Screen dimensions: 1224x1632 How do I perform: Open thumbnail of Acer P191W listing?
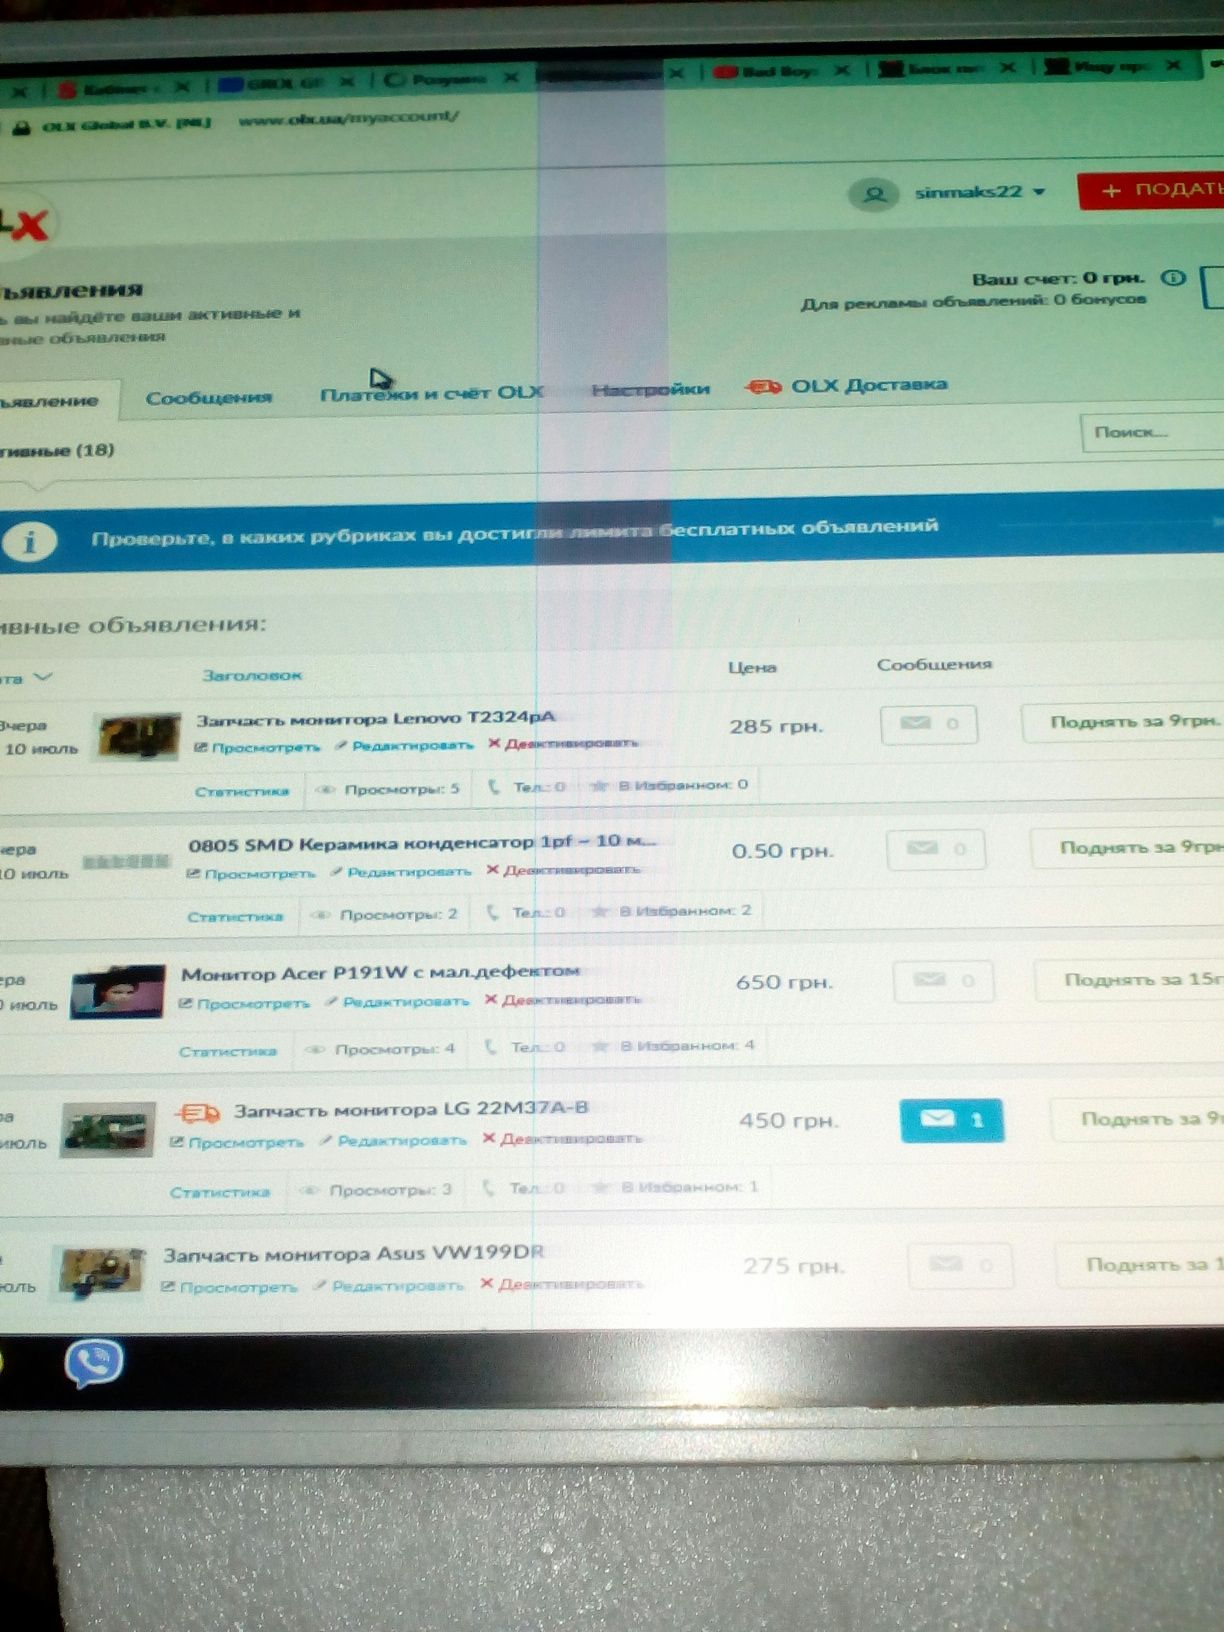[x=118, y=992]
